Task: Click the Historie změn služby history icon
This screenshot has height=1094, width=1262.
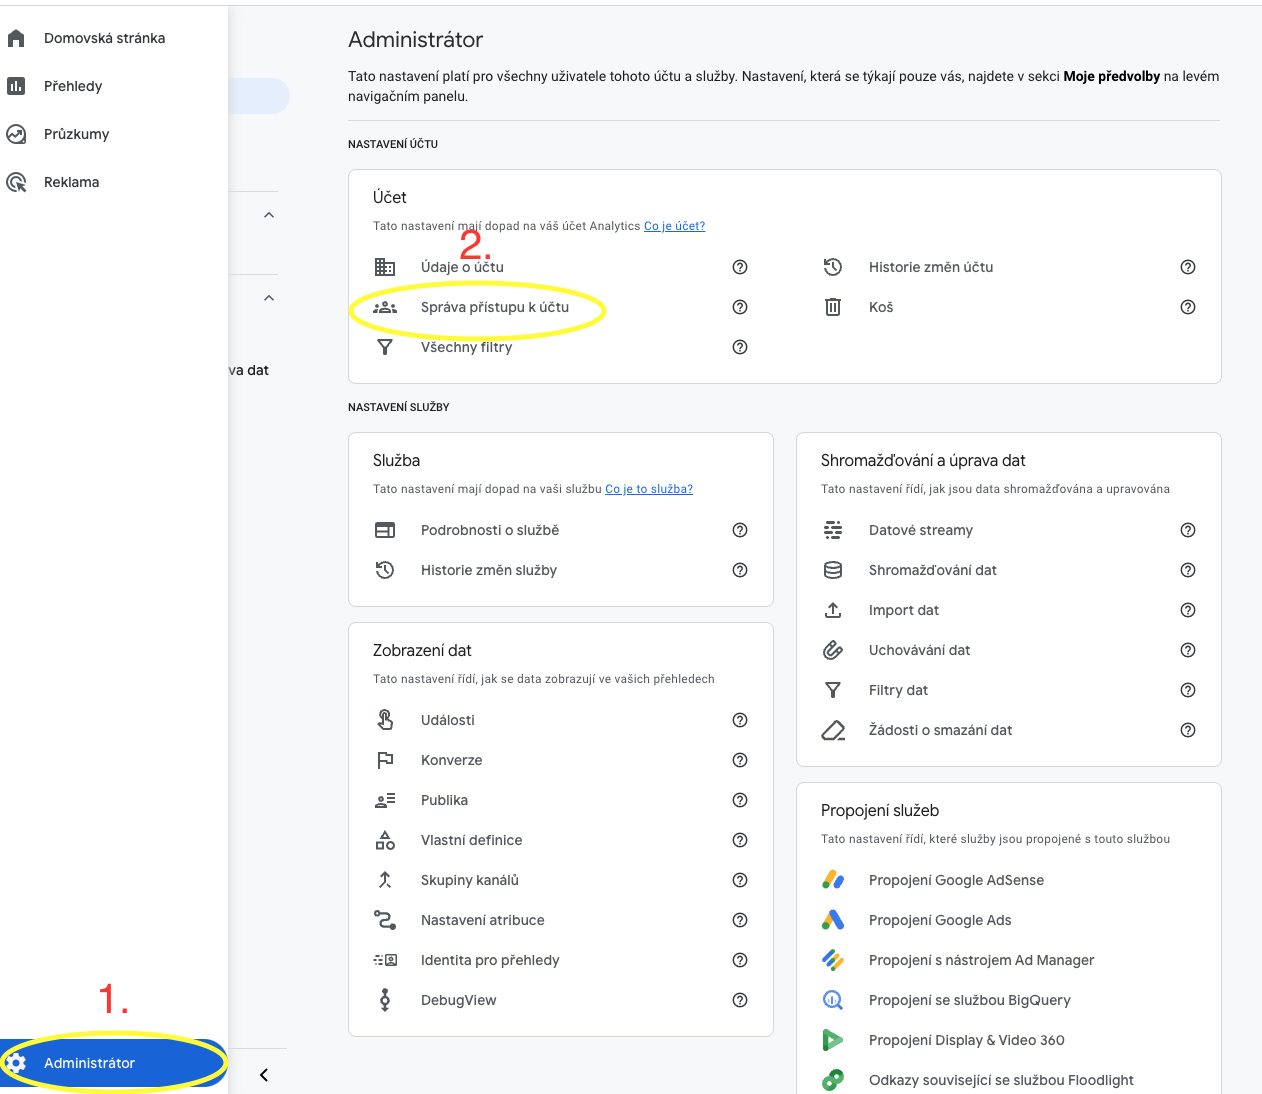Action: [x=385, y=570]
